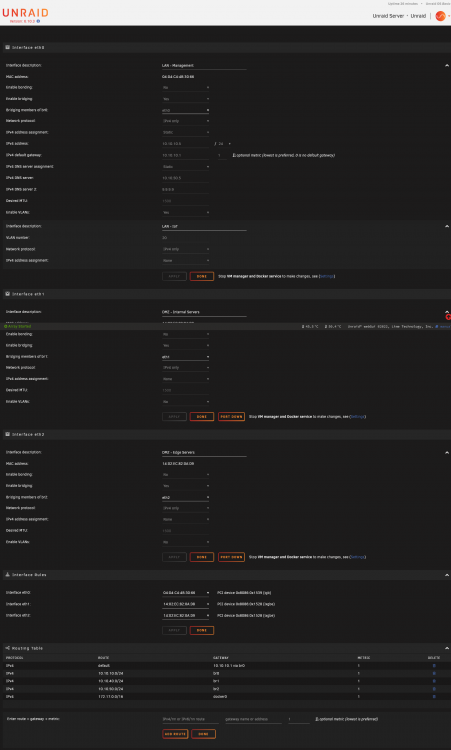Open eth0 IPv4 DNS server assignment dropdown

pyautogui.click(x=186, y=167)
